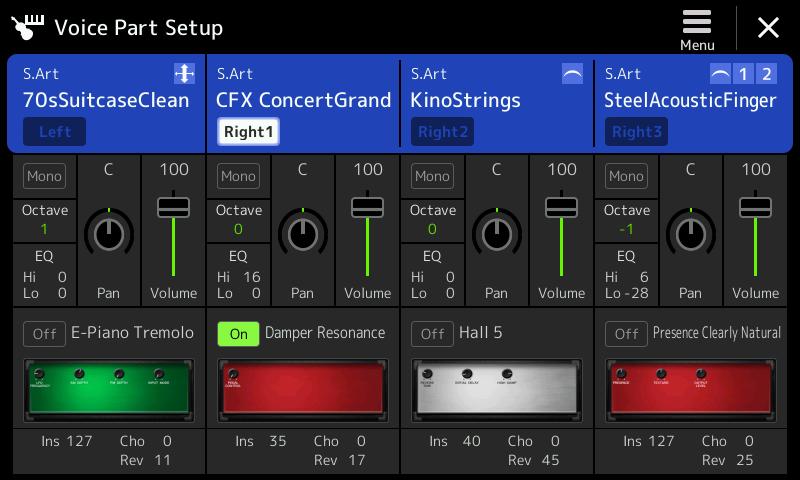Screen dimensions: 800x480
Task: Click the Pan knob for CFX ConcertGrand
Action: coord(303,234)
